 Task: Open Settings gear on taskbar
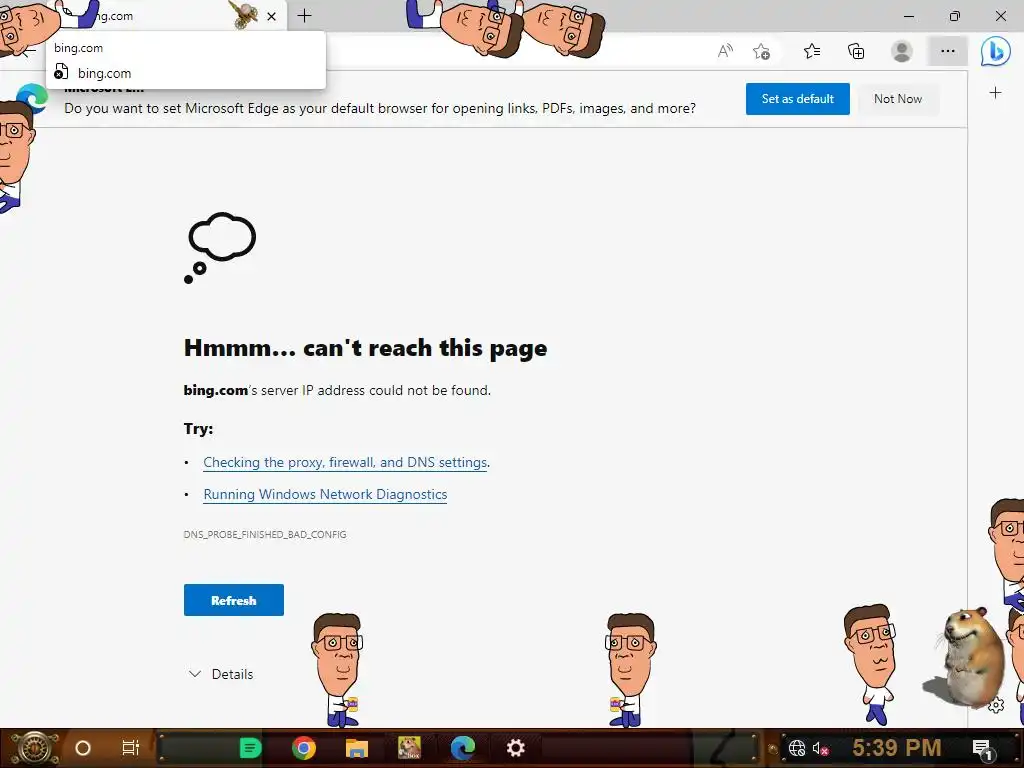click(x=516, y=748)
